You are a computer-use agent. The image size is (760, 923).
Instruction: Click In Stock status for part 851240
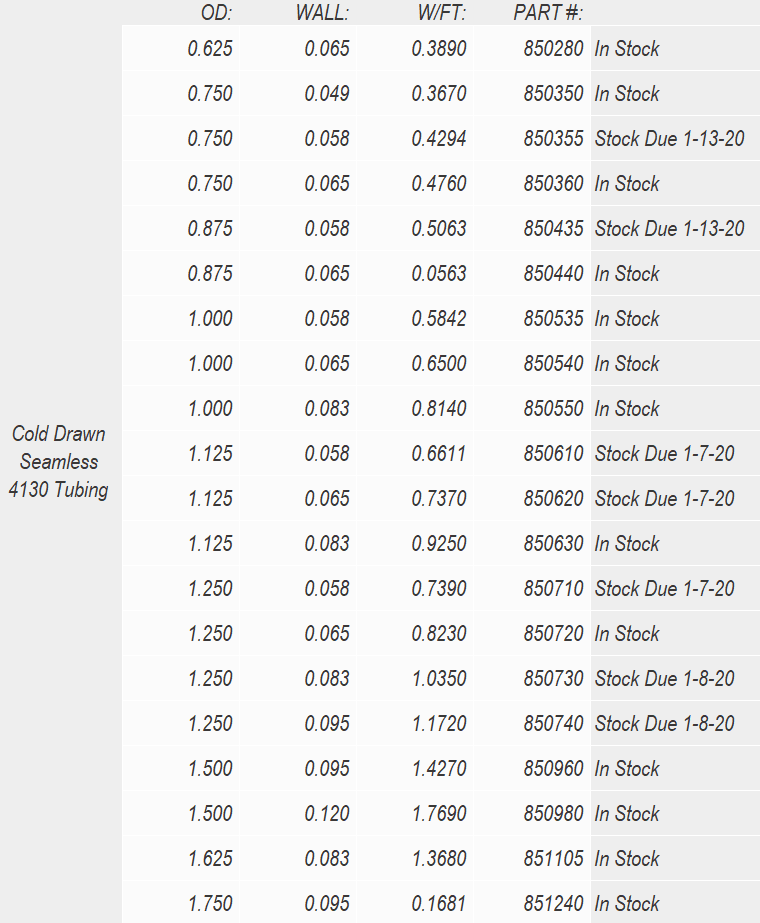click(x=626, y=904)
